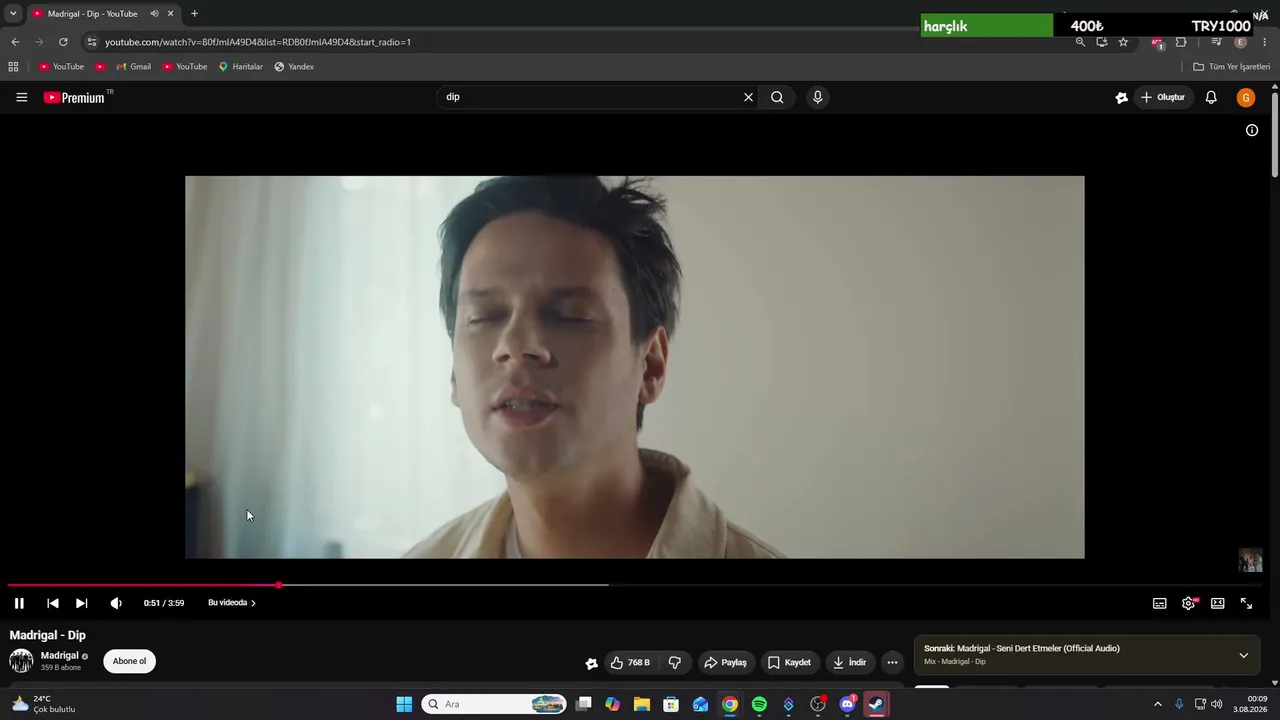The width and height of the screenshot is (1280, 720).
Task: Open Chrome profile avatar 'E'
Action: pyautogui.click(x=1241, y=42)
